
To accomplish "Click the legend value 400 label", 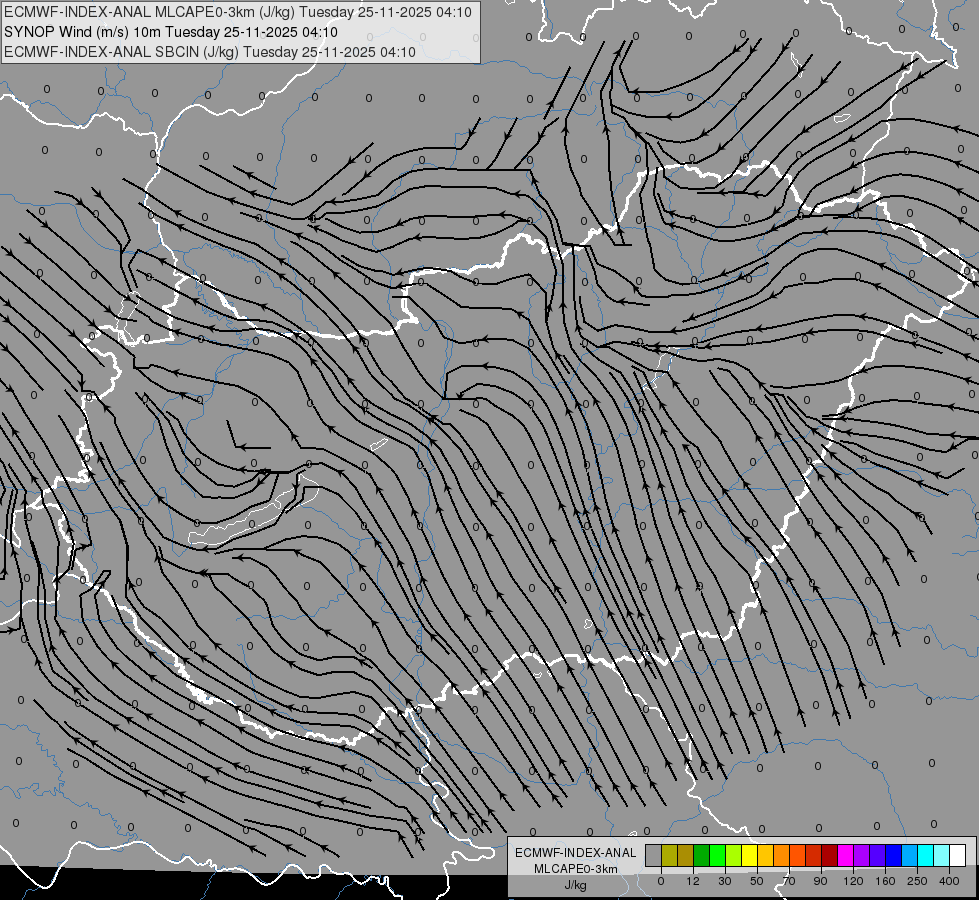I will point(949,881).
